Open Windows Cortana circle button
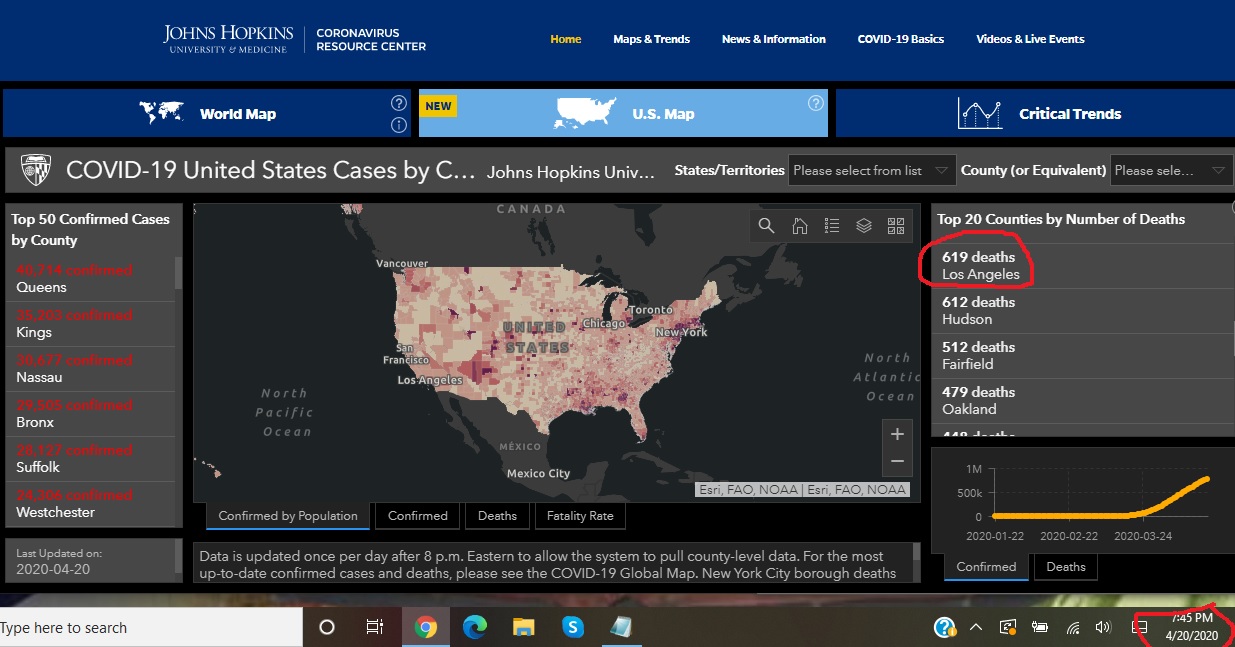 tap(326, 627)
